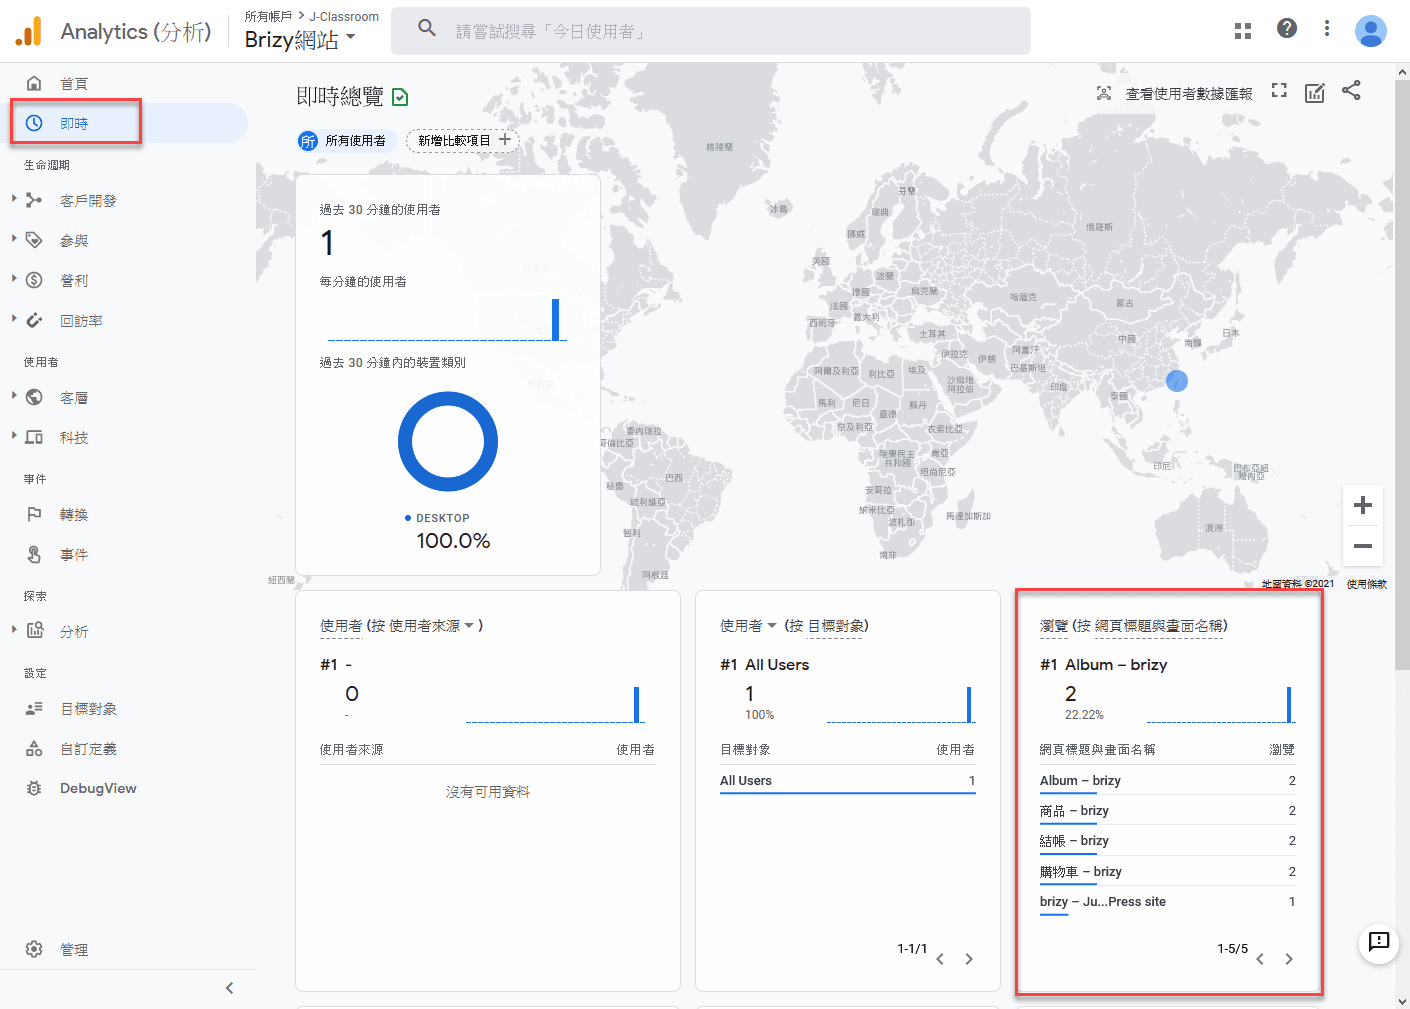Click the 新增比較項目 button
The image size is (1410, 1009).
[463, 141]
